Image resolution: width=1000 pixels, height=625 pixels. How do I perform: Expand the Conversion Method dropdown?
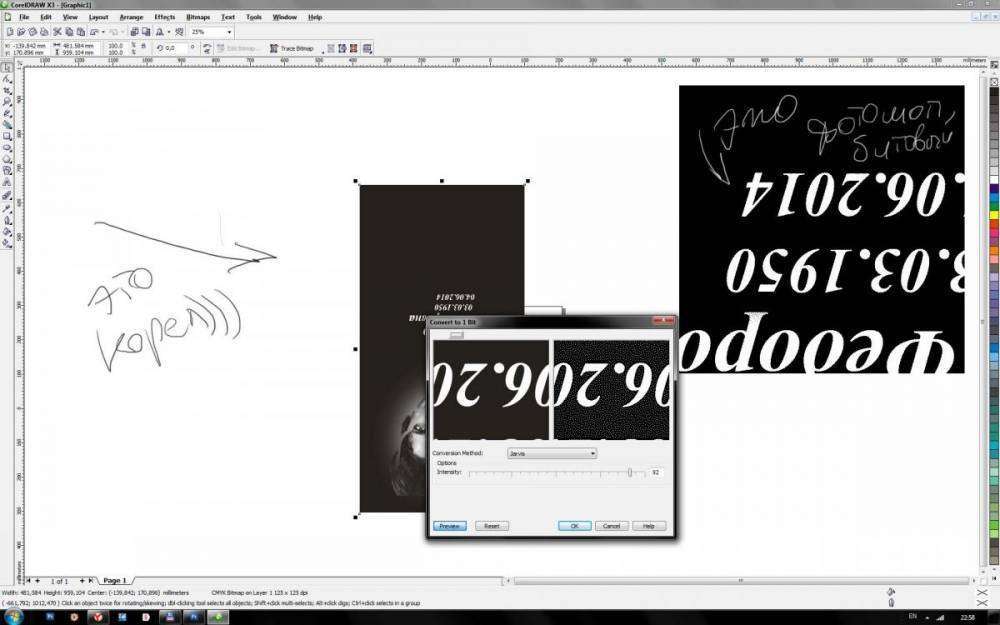pyautogui.click(x=592, y=453)
